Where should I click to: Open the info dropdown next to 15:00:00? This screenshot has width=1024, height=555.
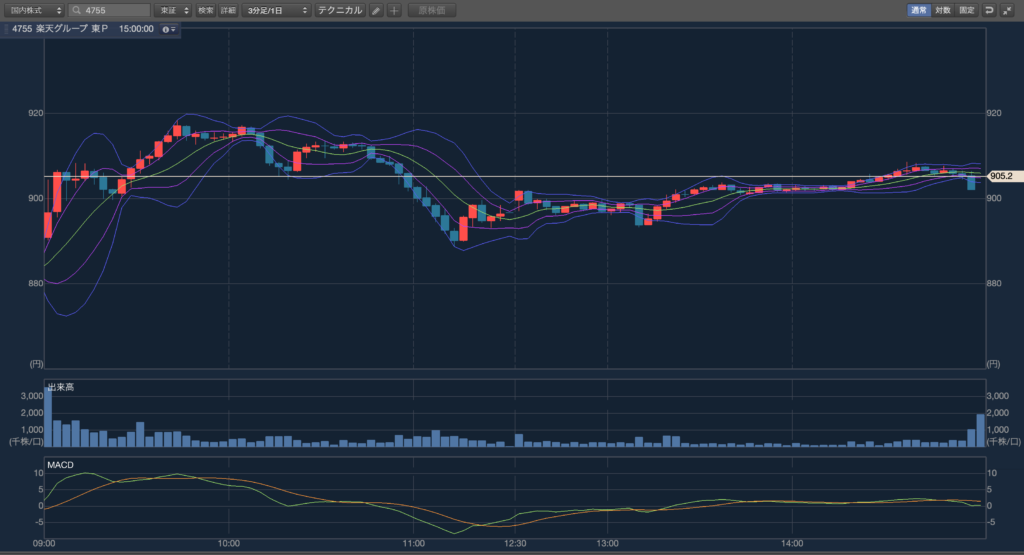[168, 29]
